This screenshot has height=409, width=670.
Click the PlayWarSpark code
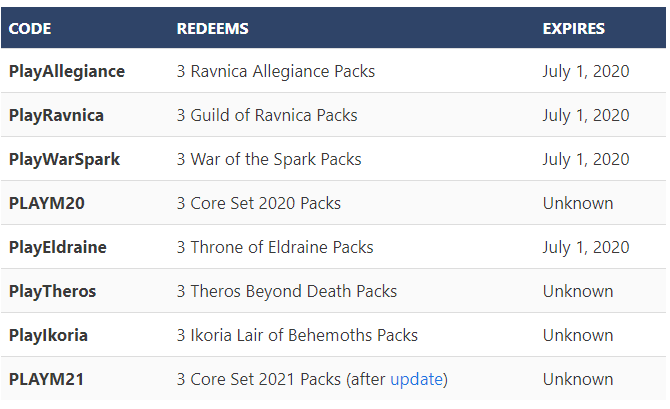click(x=64, y=159)
